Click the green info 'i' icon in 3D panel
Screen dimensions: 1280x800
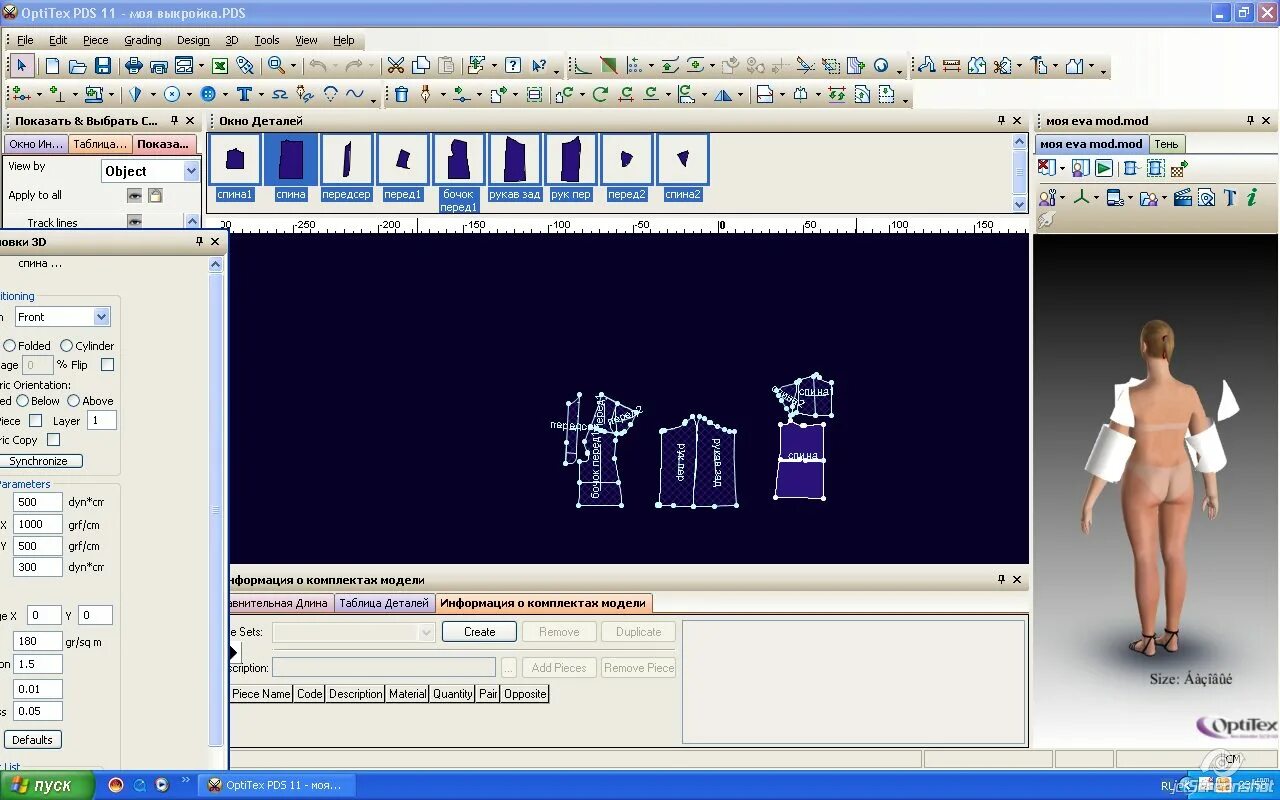(1252, 197)
